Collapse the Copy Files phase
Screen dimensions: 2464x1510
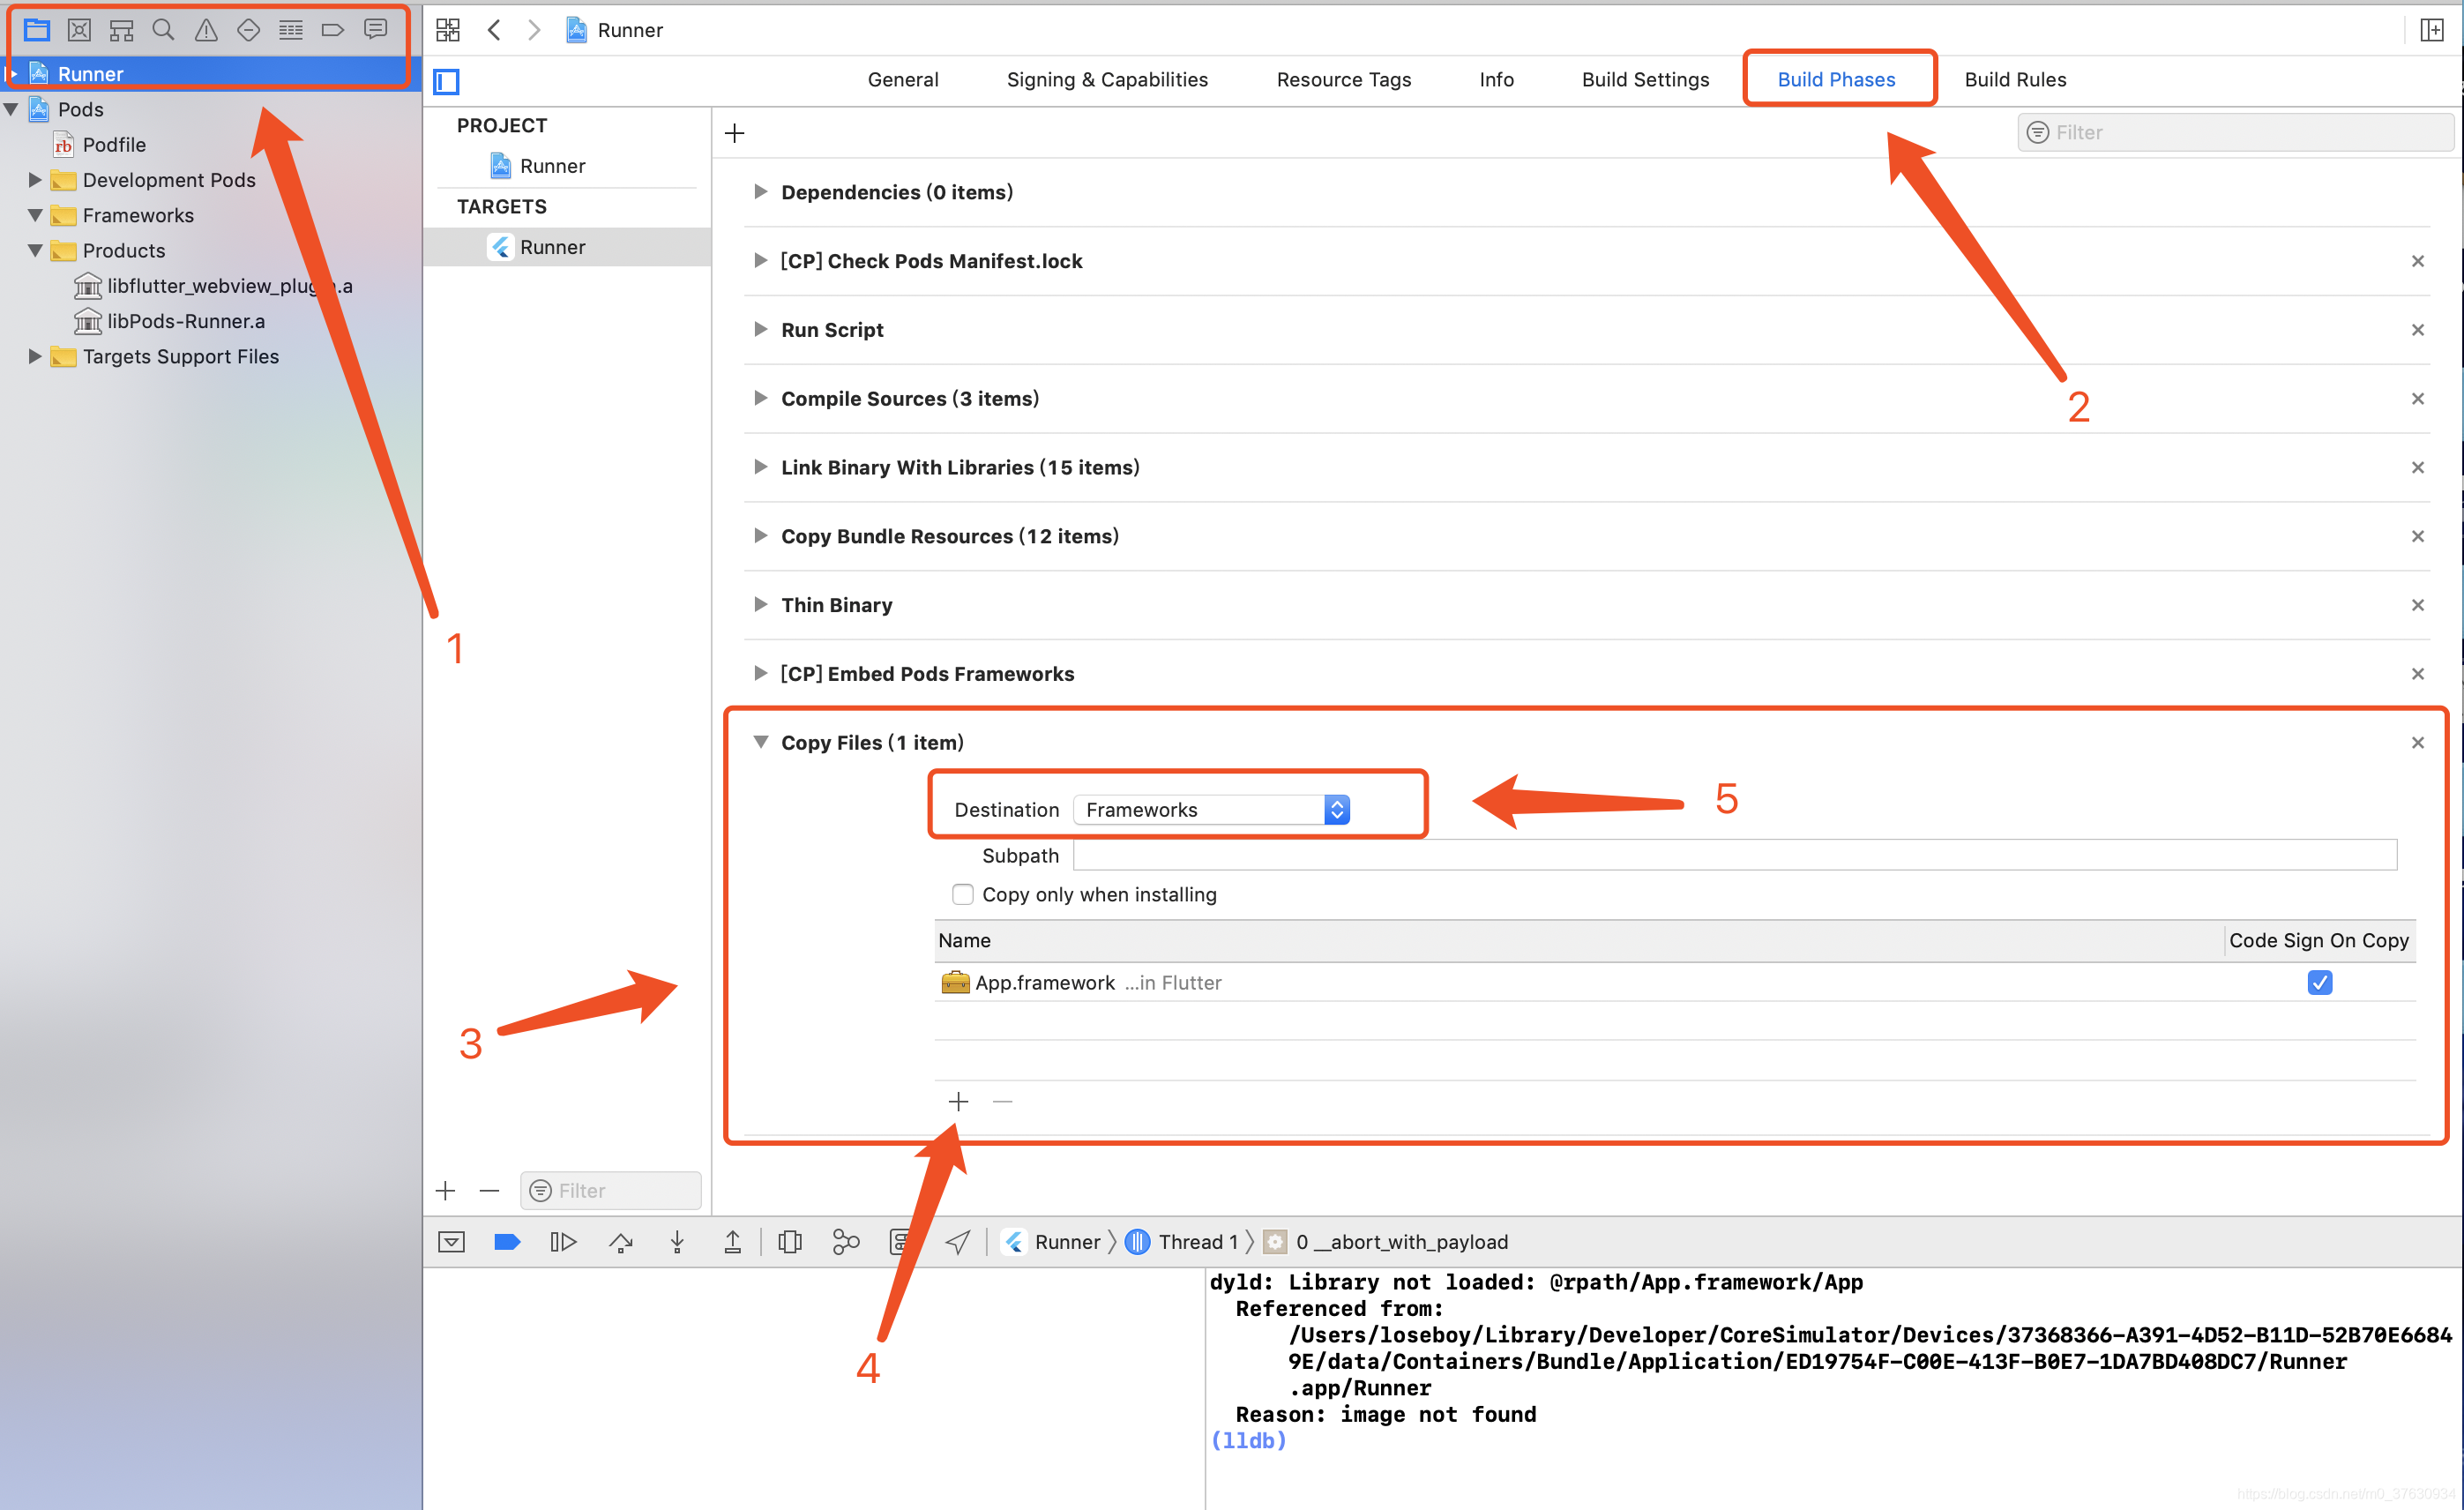click(761, 742)
